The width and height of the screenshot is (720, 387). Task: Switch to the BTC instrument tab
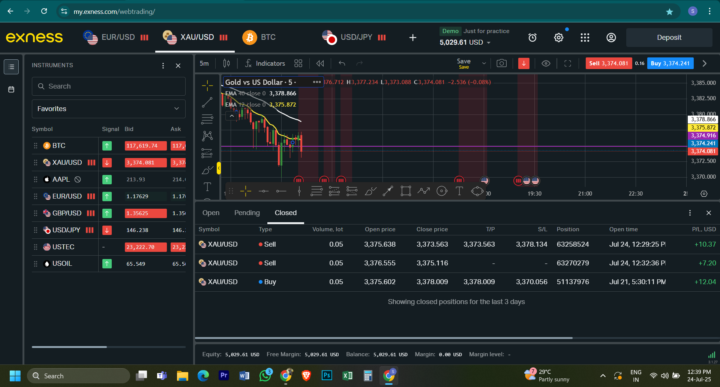coord(259,37)
